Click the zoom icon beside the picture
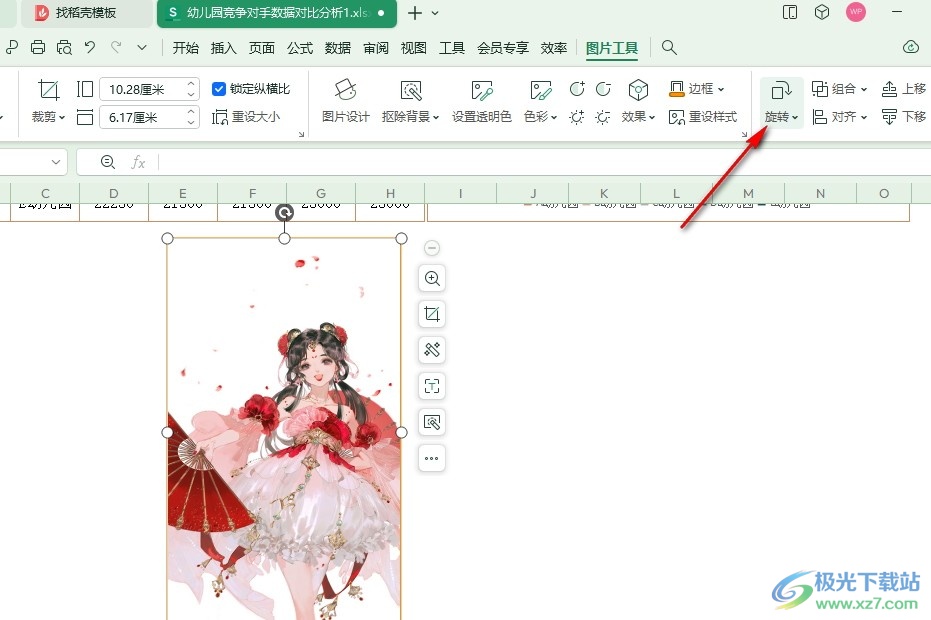The height and width of the screenshot is (620, 931). click(432, 278)
